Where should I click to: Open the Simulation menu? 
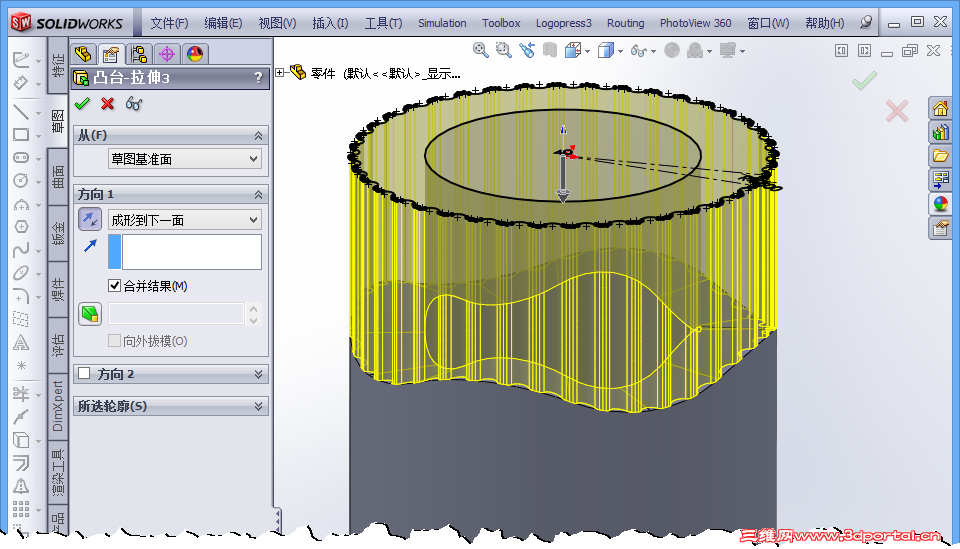[x=442, y=23]
